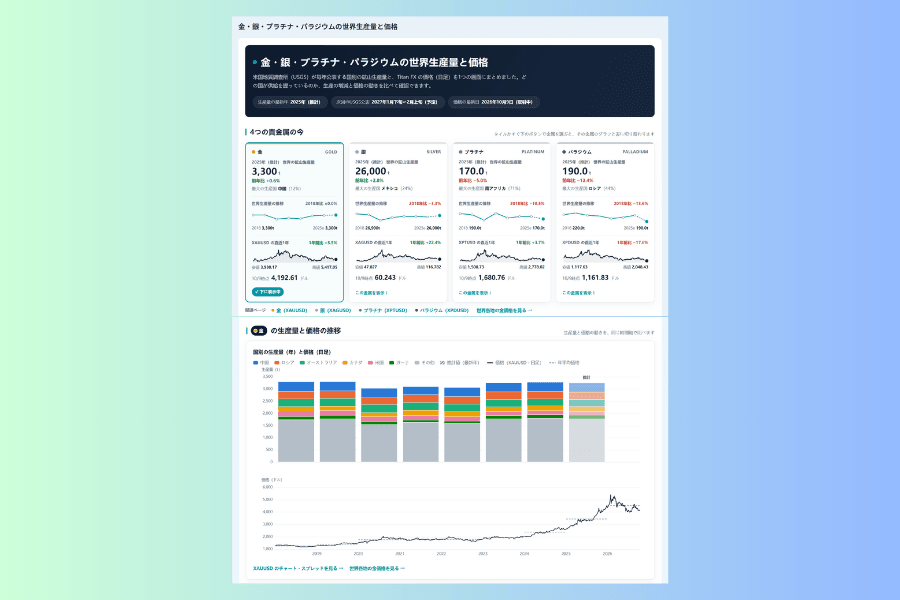The image size is (900, 600).
Task: Click 世界各地の金価格を見る below the price chart
Action: click(x=377, y=568)
